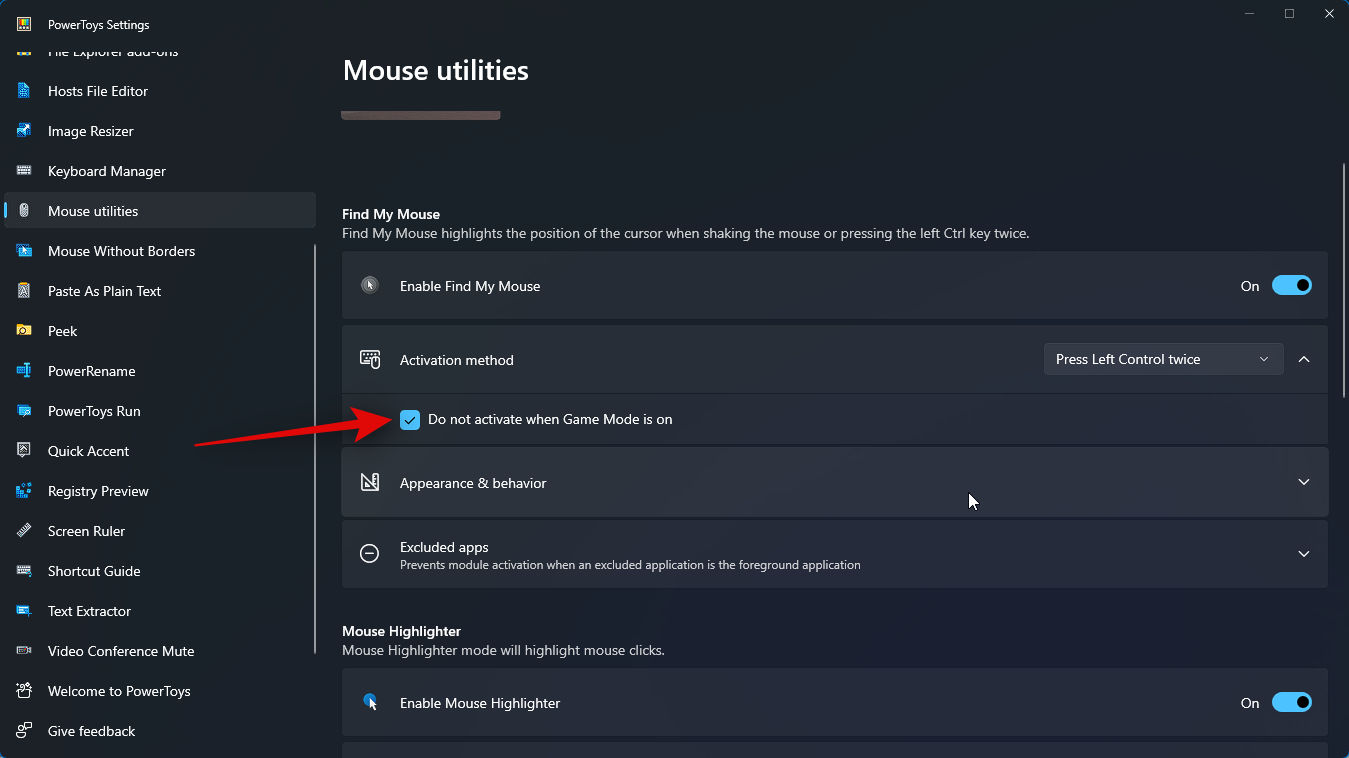The image size is (1349, 758).
Task: Click the Find My Mouse section heading
Action: 391,214
